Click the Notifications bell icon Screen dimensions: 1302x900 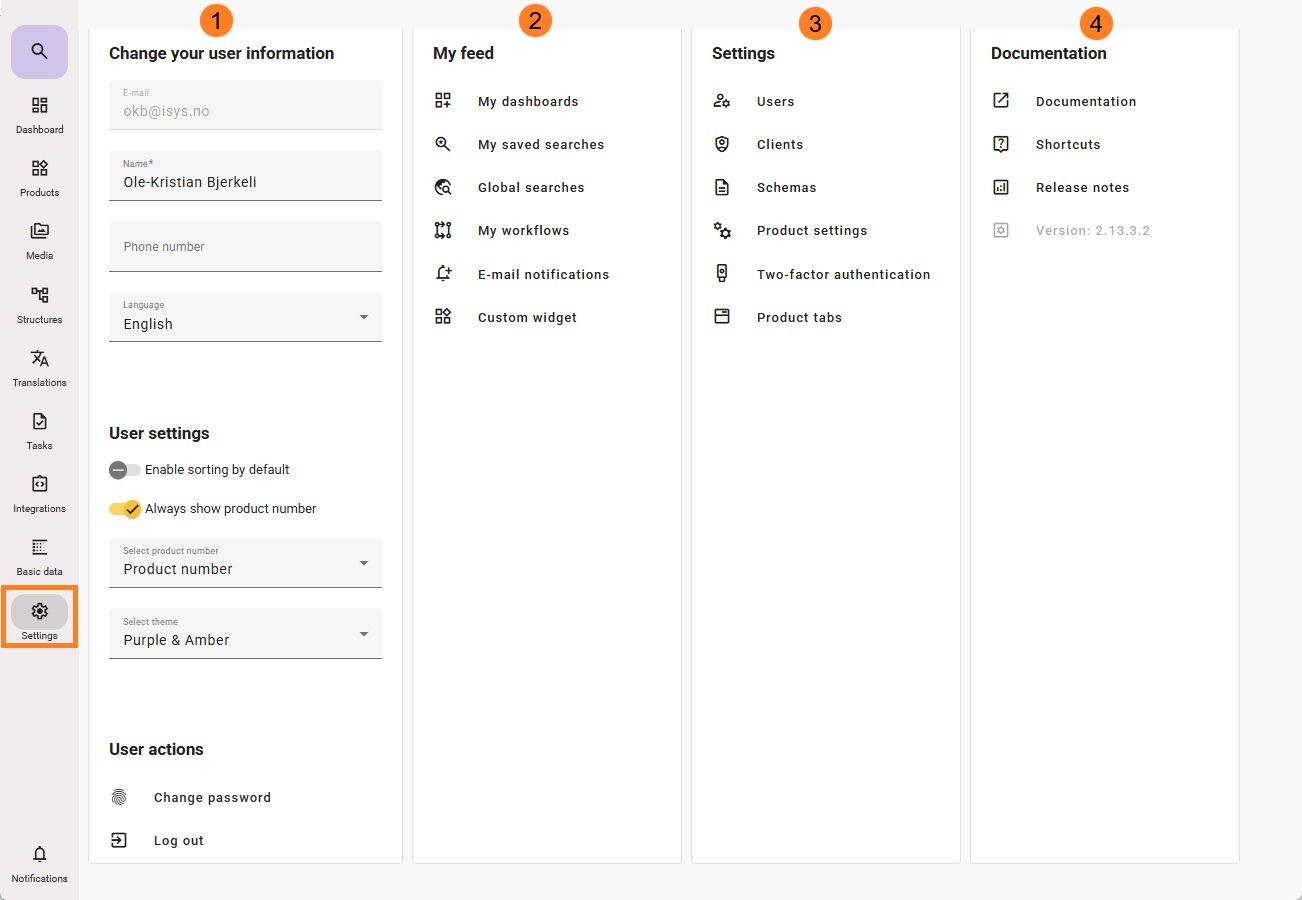(x=39, y=855)
